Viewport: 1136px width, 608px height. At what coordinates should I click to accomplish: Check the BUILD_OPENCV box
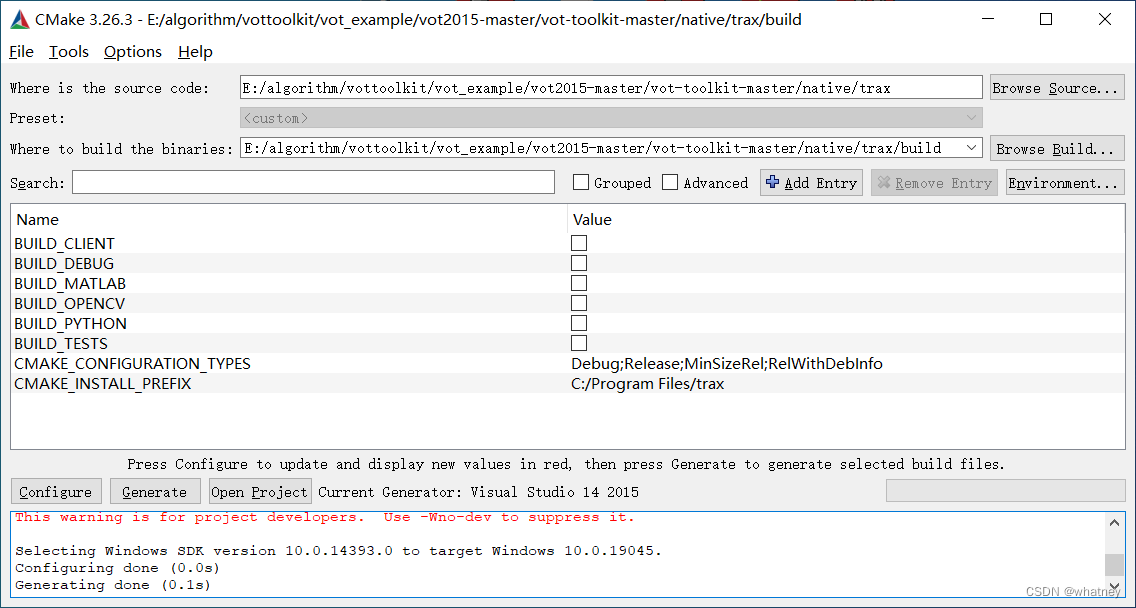click(x=579, y=303)
